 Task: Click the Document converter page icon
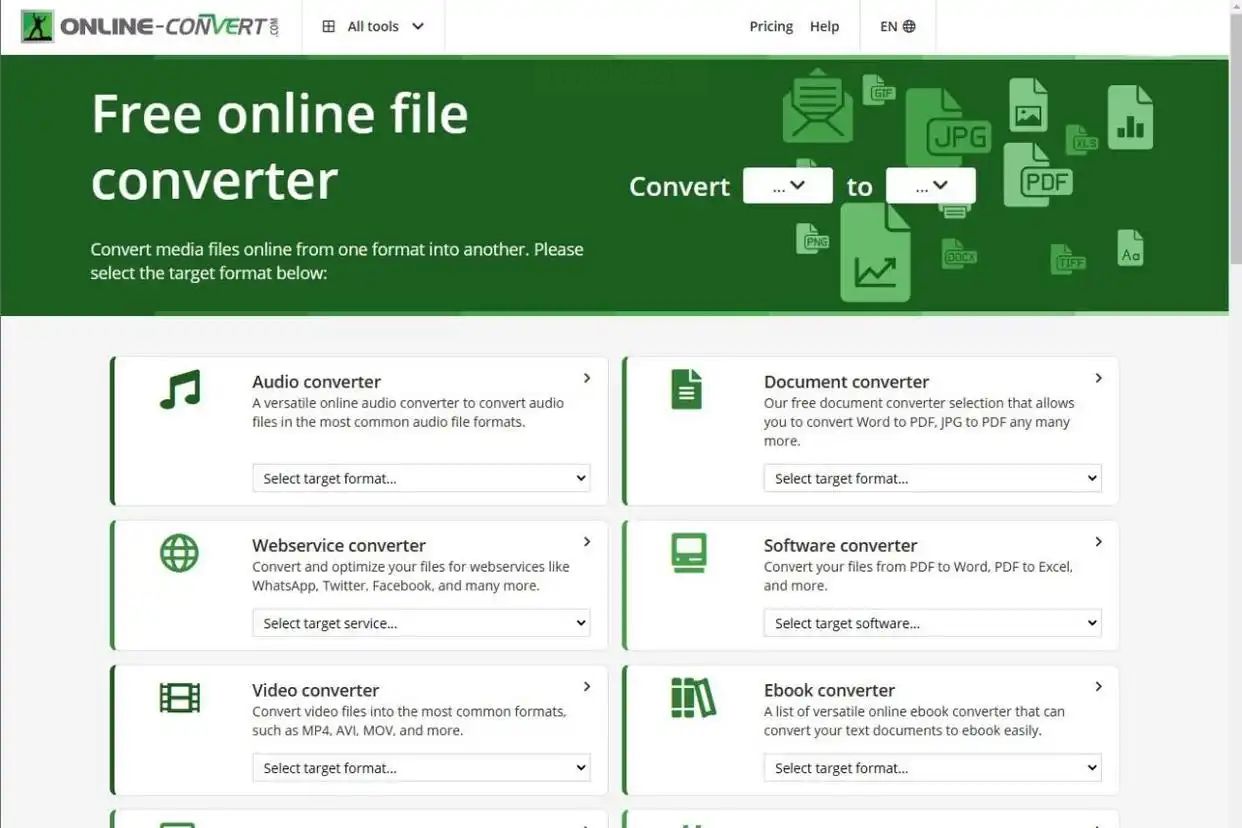(x=686, y=389)
